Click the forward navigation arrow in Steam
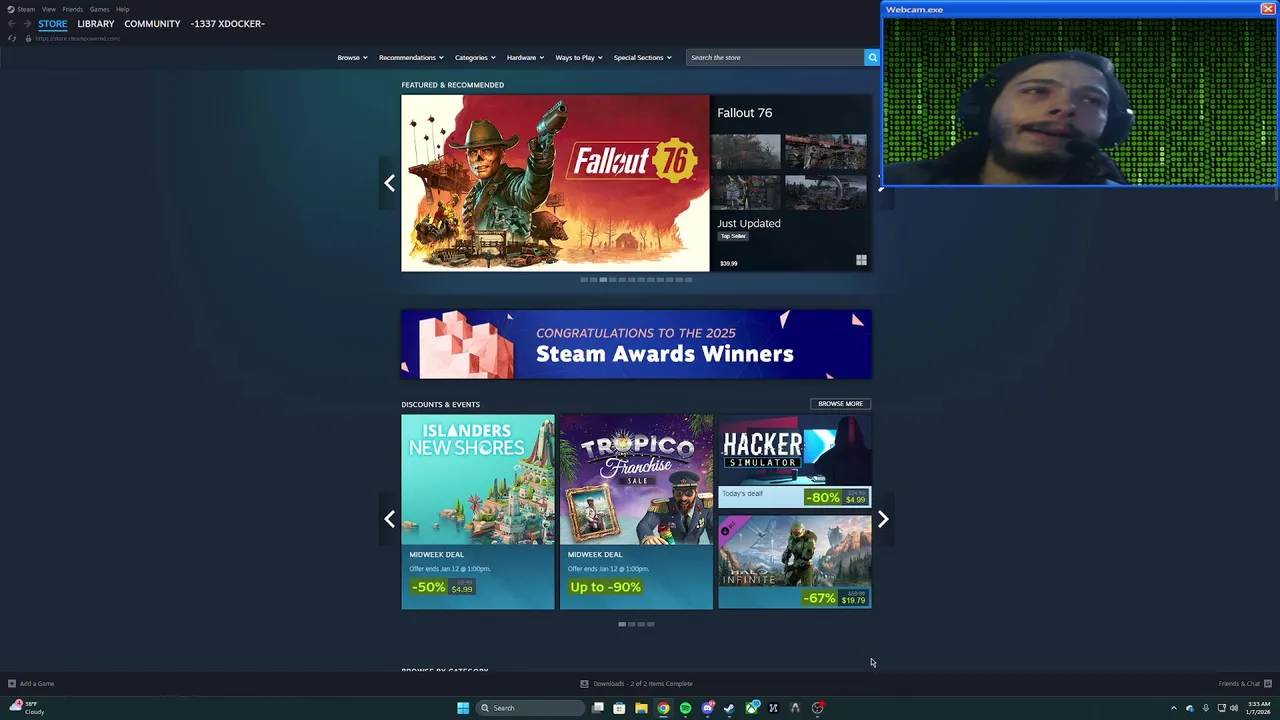This screenshot has width=1280, height=720. coord(27,24)
